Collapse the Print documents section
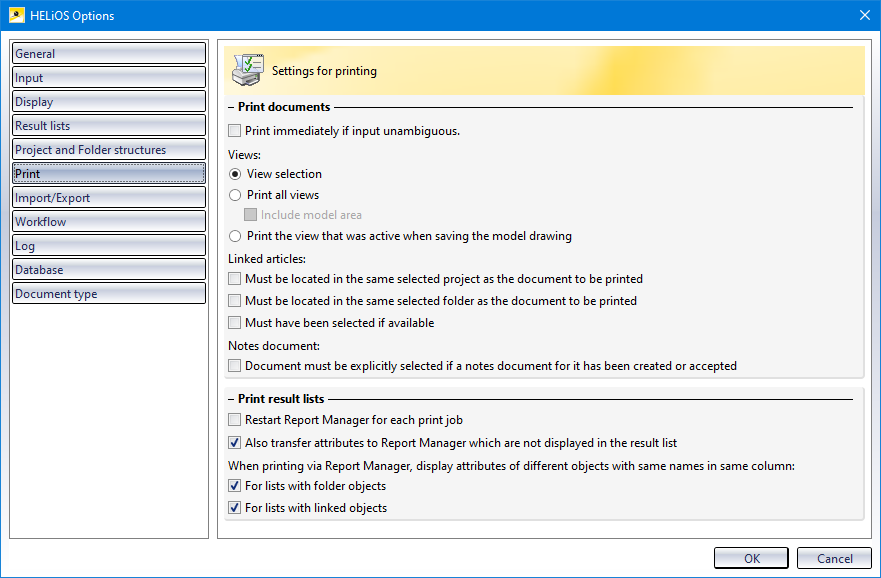Screen dimensions: 881x578 231,107
